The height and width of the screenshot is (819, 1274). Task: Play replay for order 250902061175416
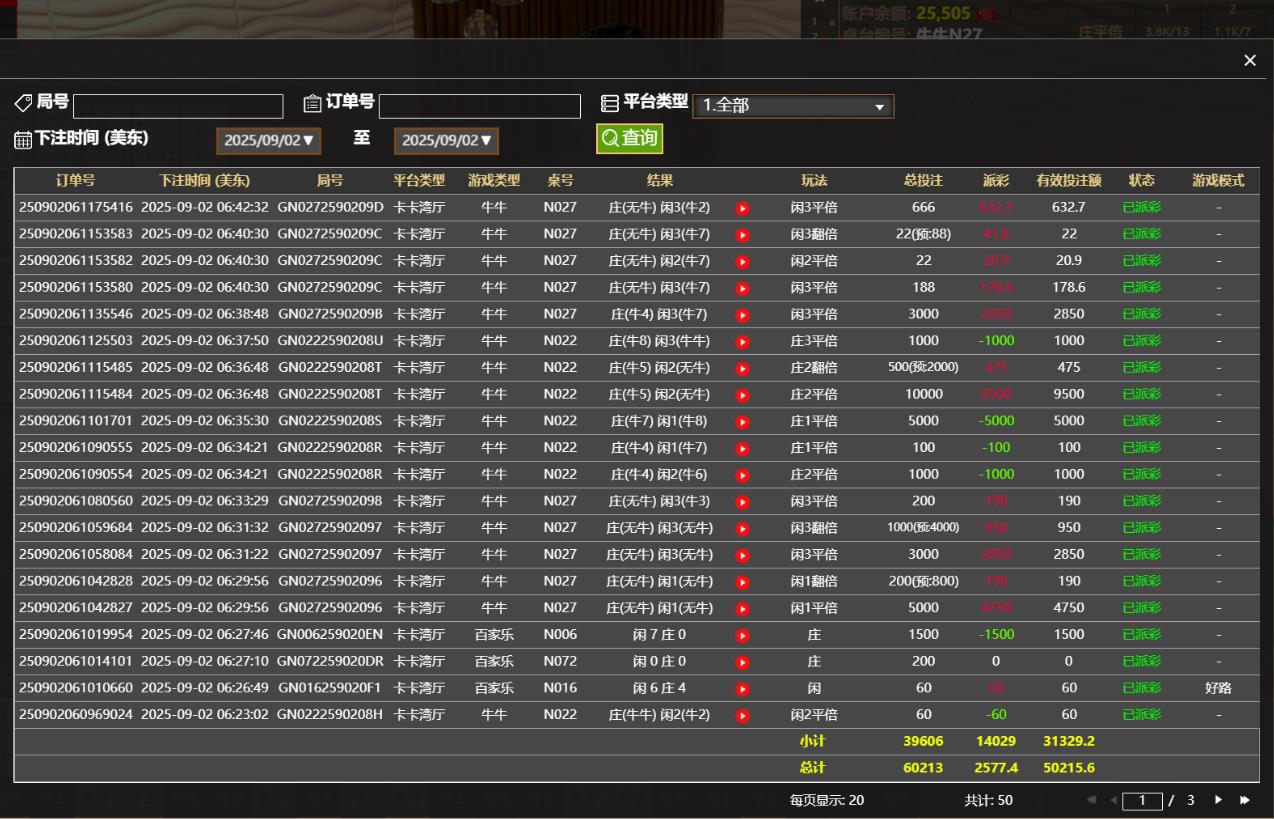pos(742,208)
